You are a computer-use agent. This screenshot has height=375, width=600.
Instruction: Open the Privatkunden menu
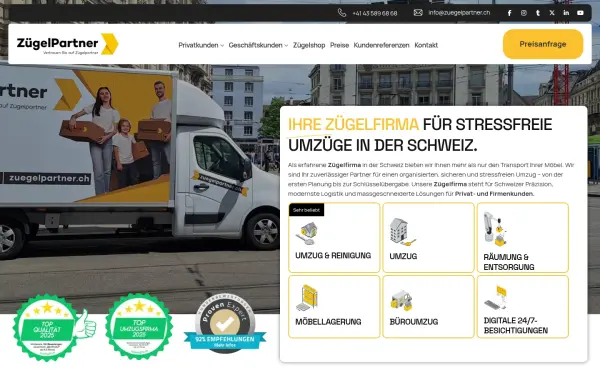198,45
